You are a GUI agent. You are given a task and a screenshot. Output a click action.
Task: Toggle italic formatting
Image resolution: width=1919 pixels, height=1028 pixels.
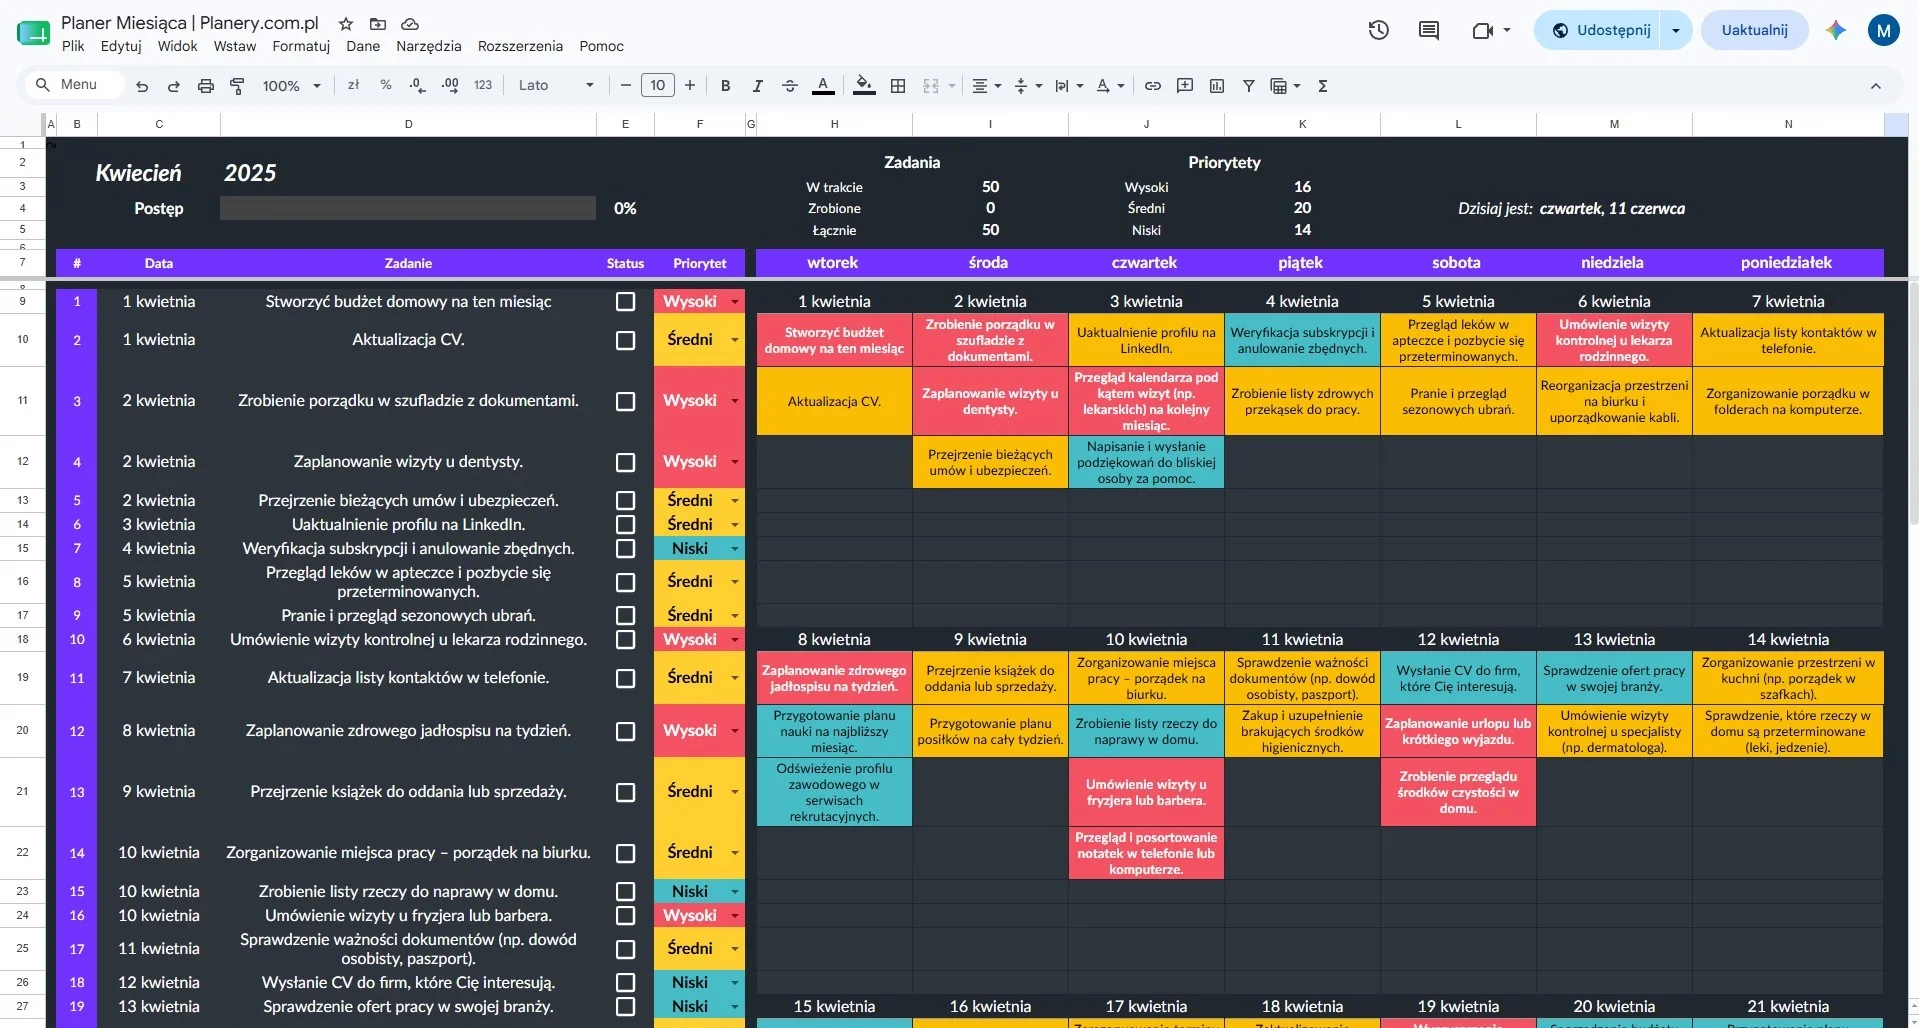758,86
